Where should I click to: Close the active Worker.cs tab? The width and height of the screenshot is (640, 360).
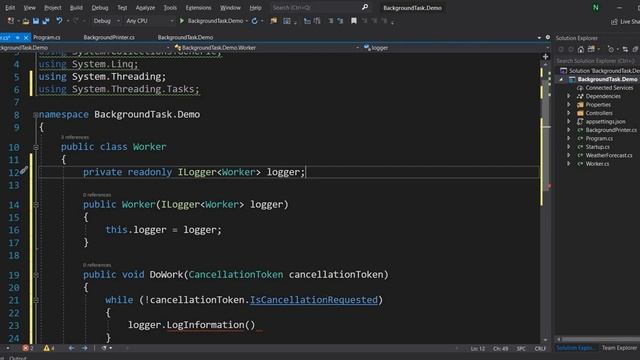click(x=26, y=38)
